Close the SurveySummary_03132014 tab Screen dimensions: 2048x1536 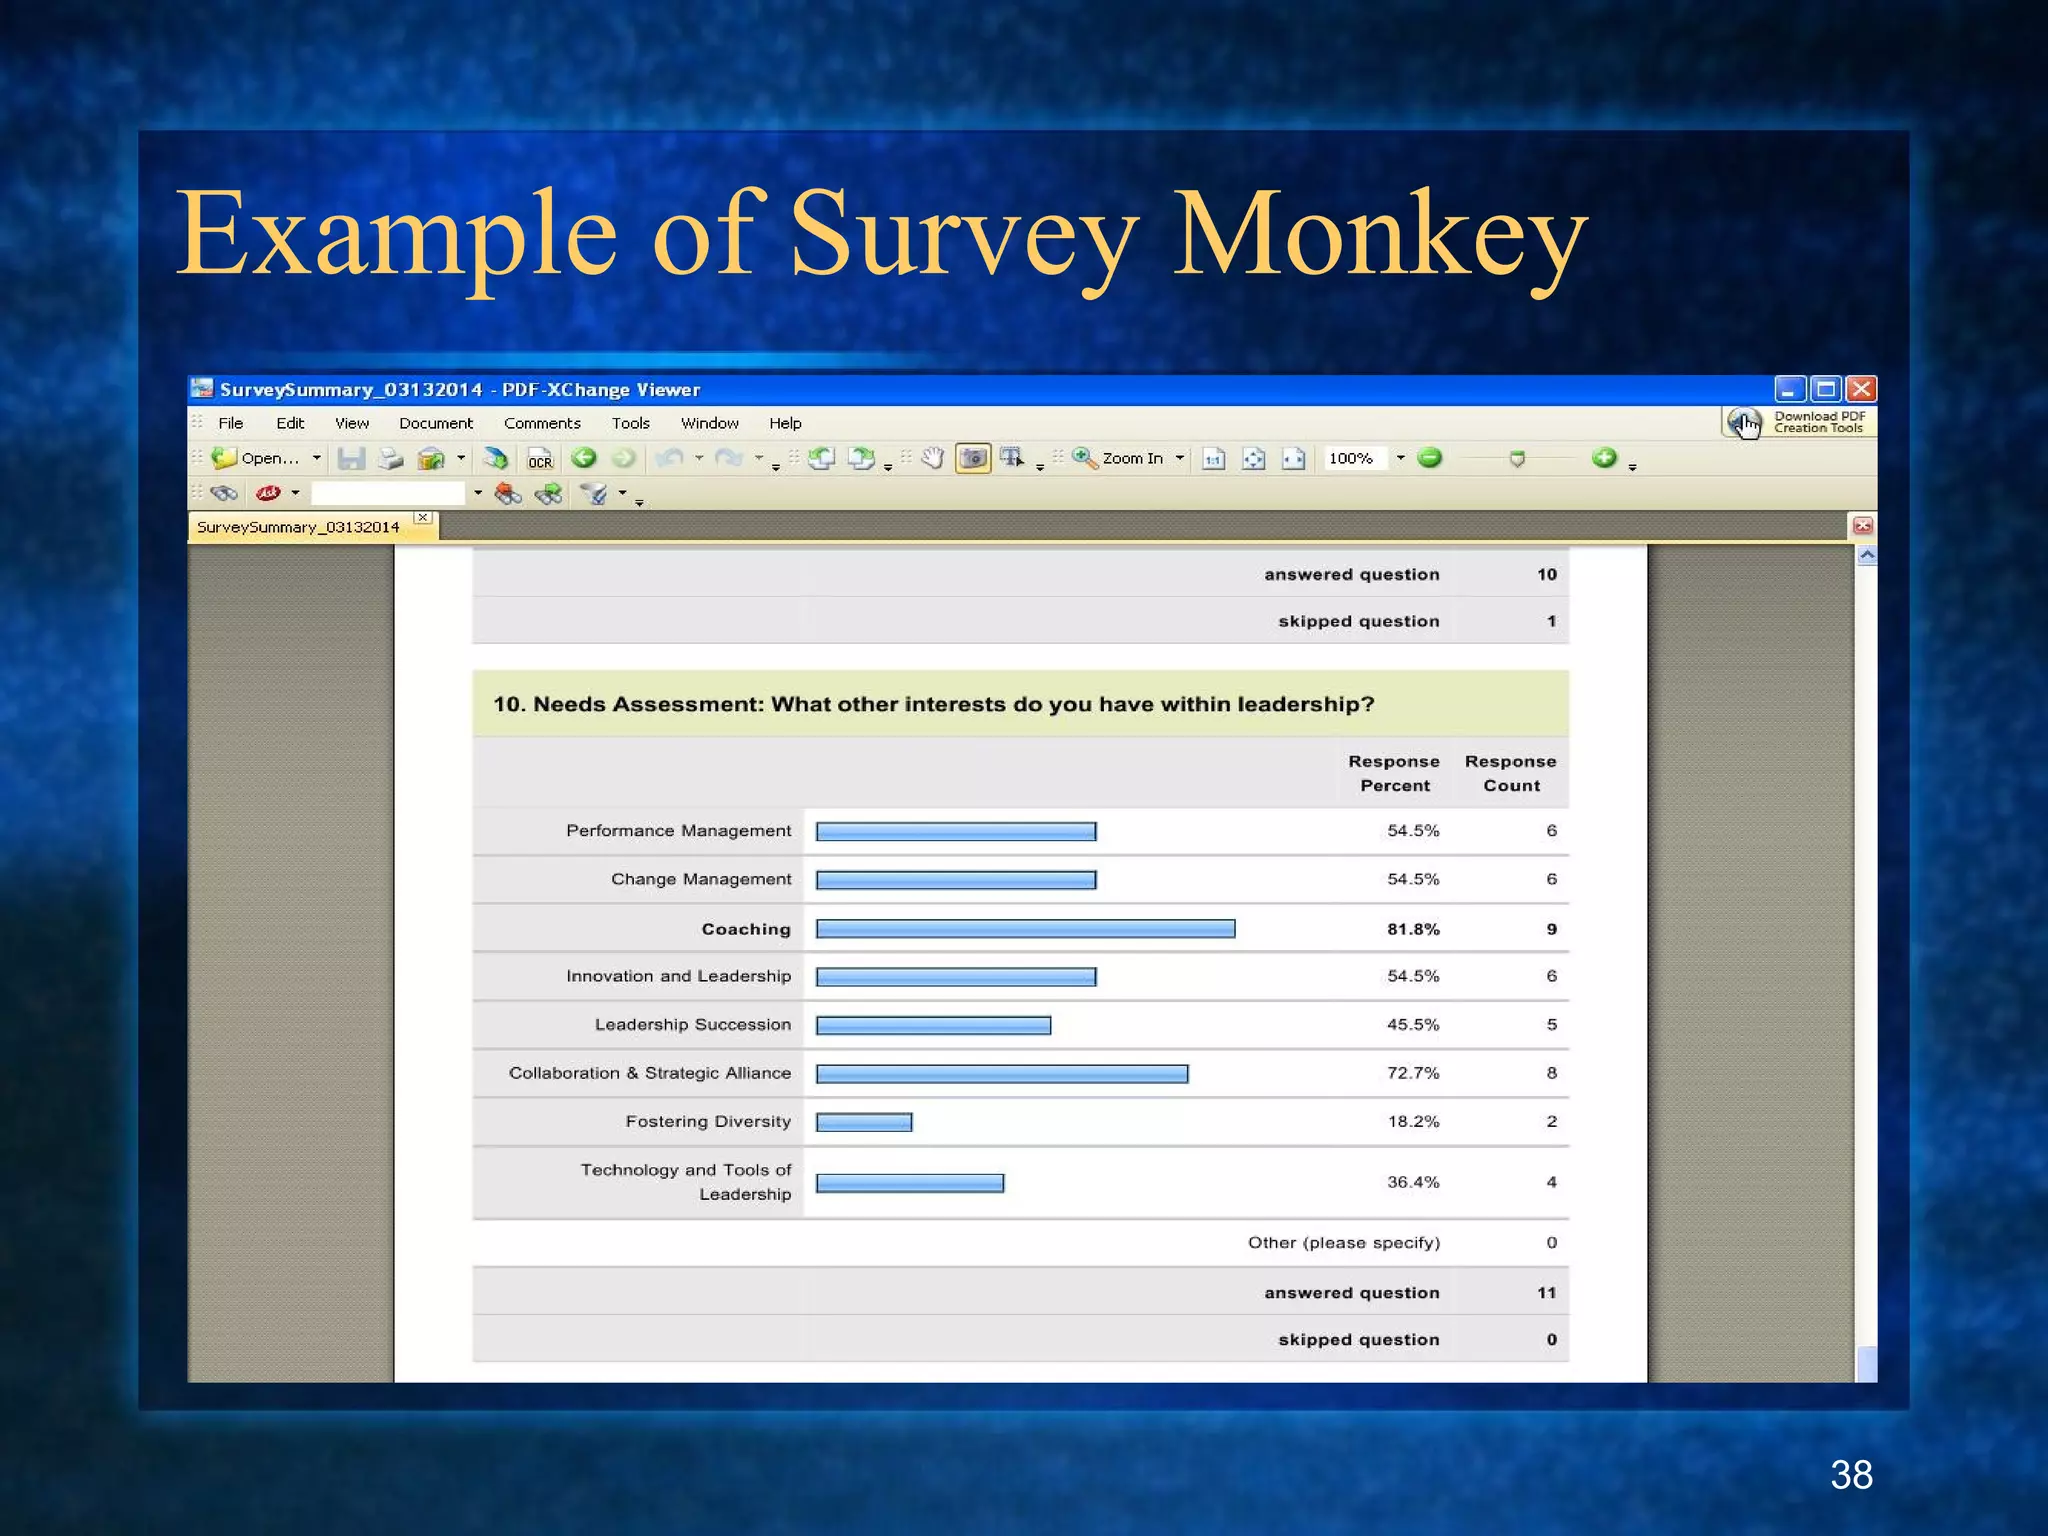coord(423,518)
